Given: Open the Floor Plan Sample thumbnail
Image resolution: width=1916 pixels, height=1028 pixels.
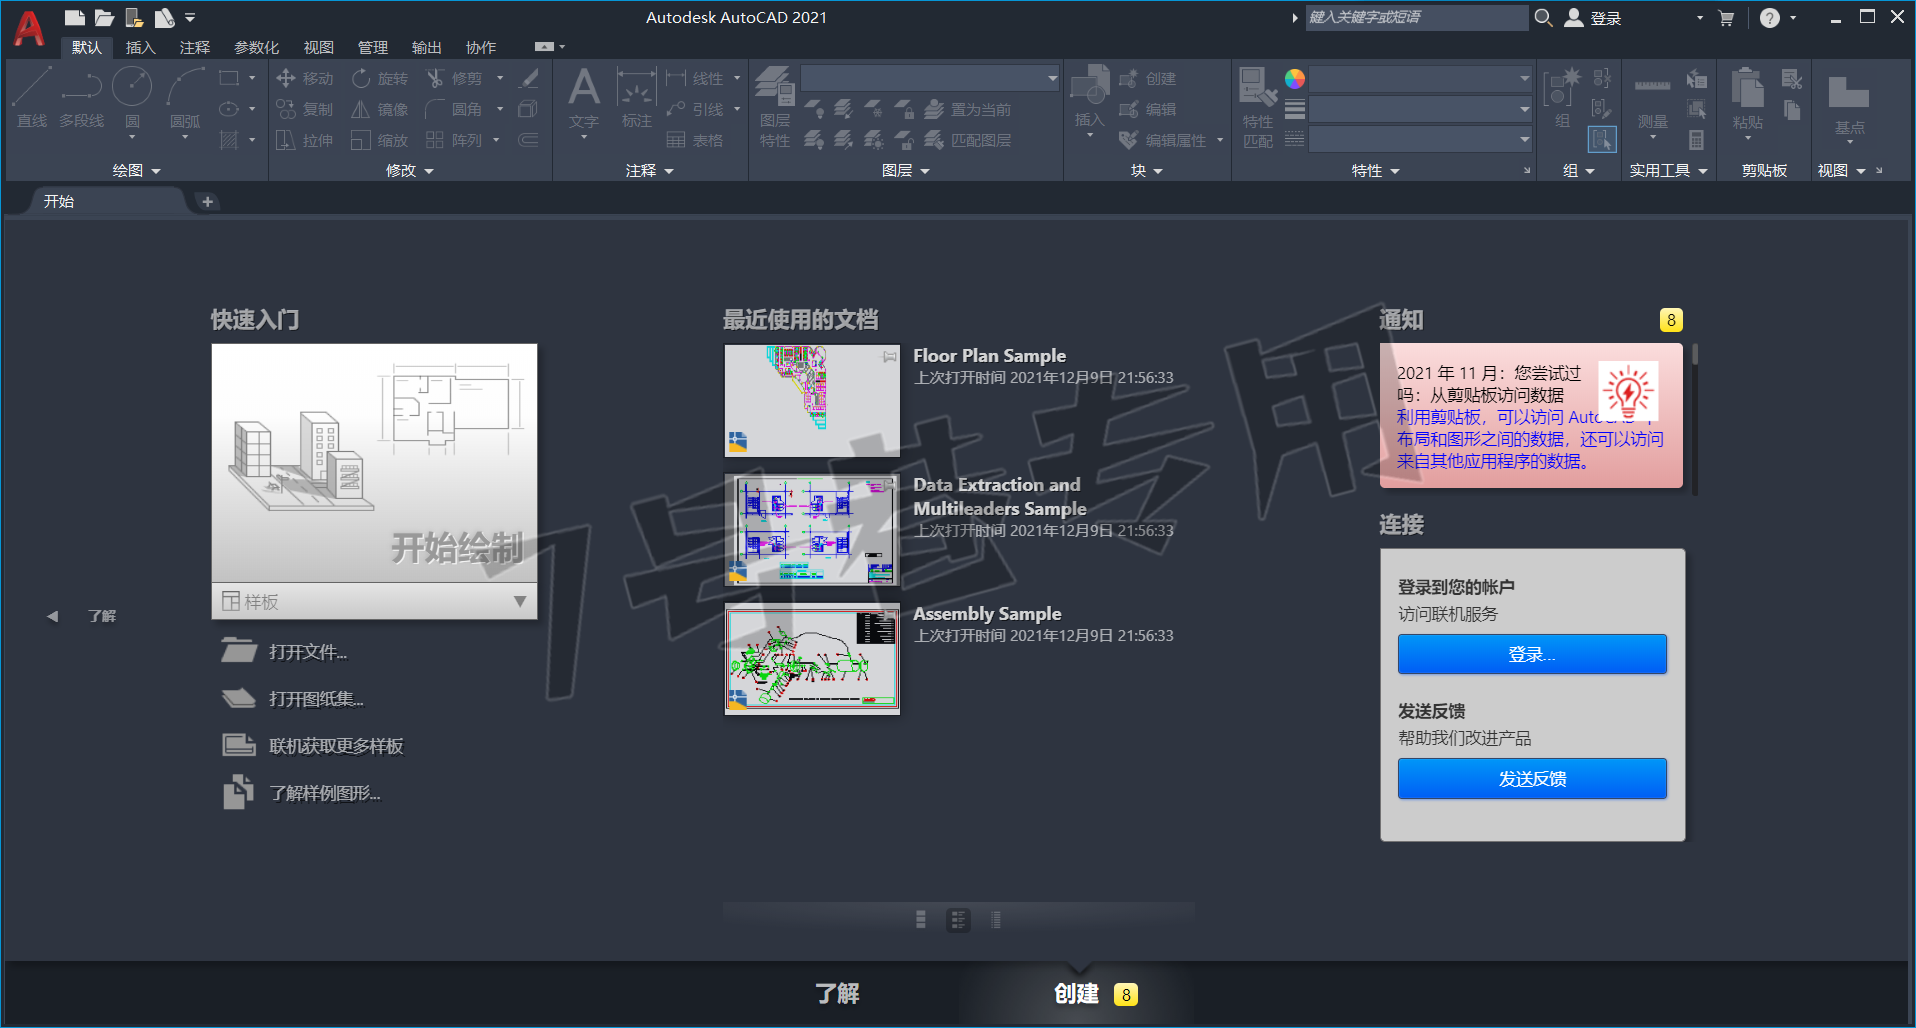Looking at the screenshot, I should (812, 400).
